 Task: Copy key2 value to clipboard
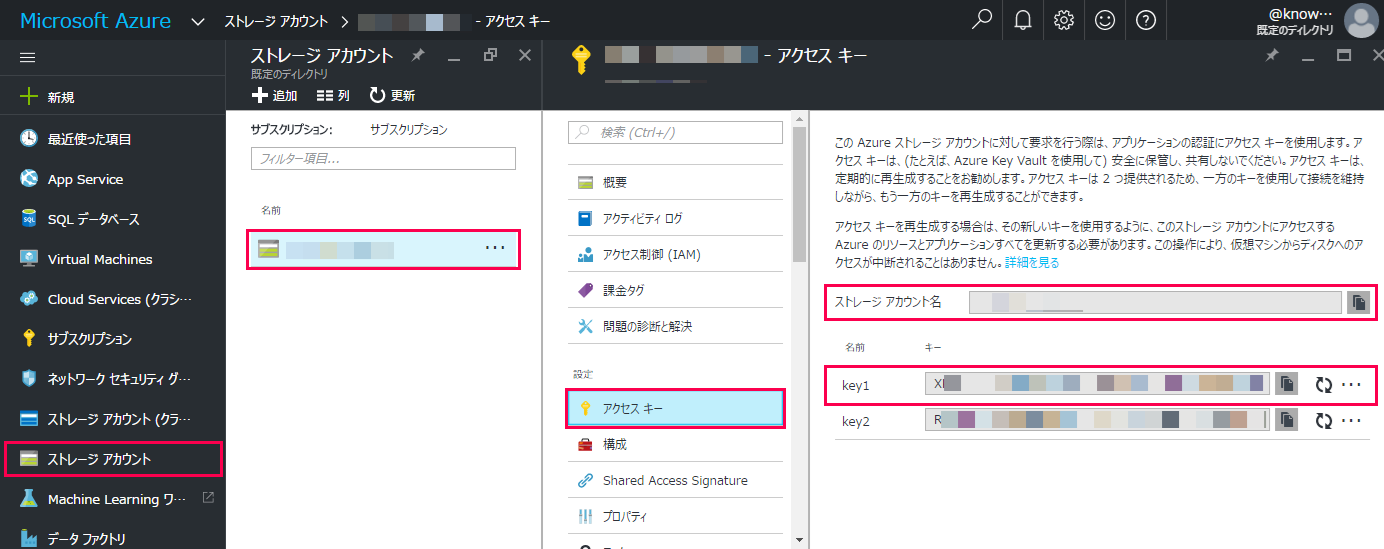[x=1287, y=421]
